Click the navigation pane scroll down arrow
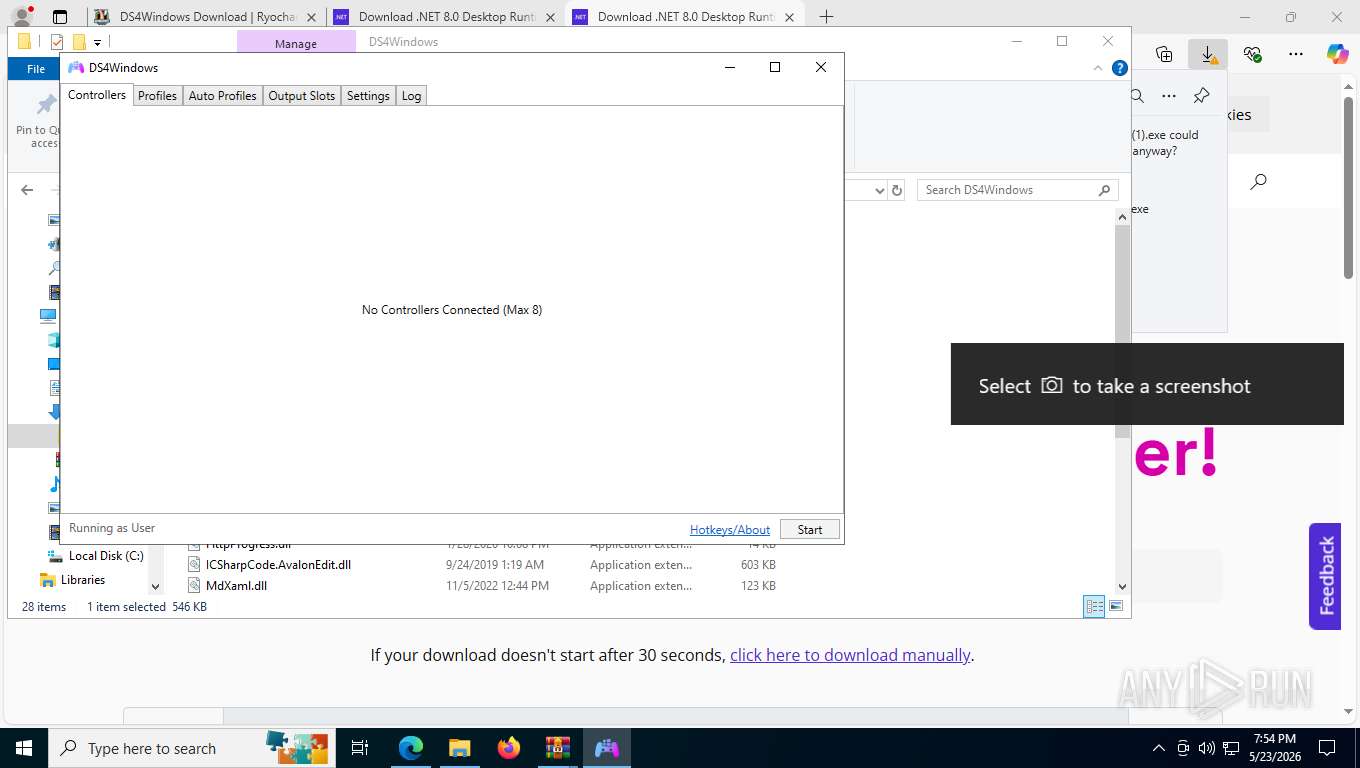The width and height of the screenshot is (1360, 768). [155, 587]
